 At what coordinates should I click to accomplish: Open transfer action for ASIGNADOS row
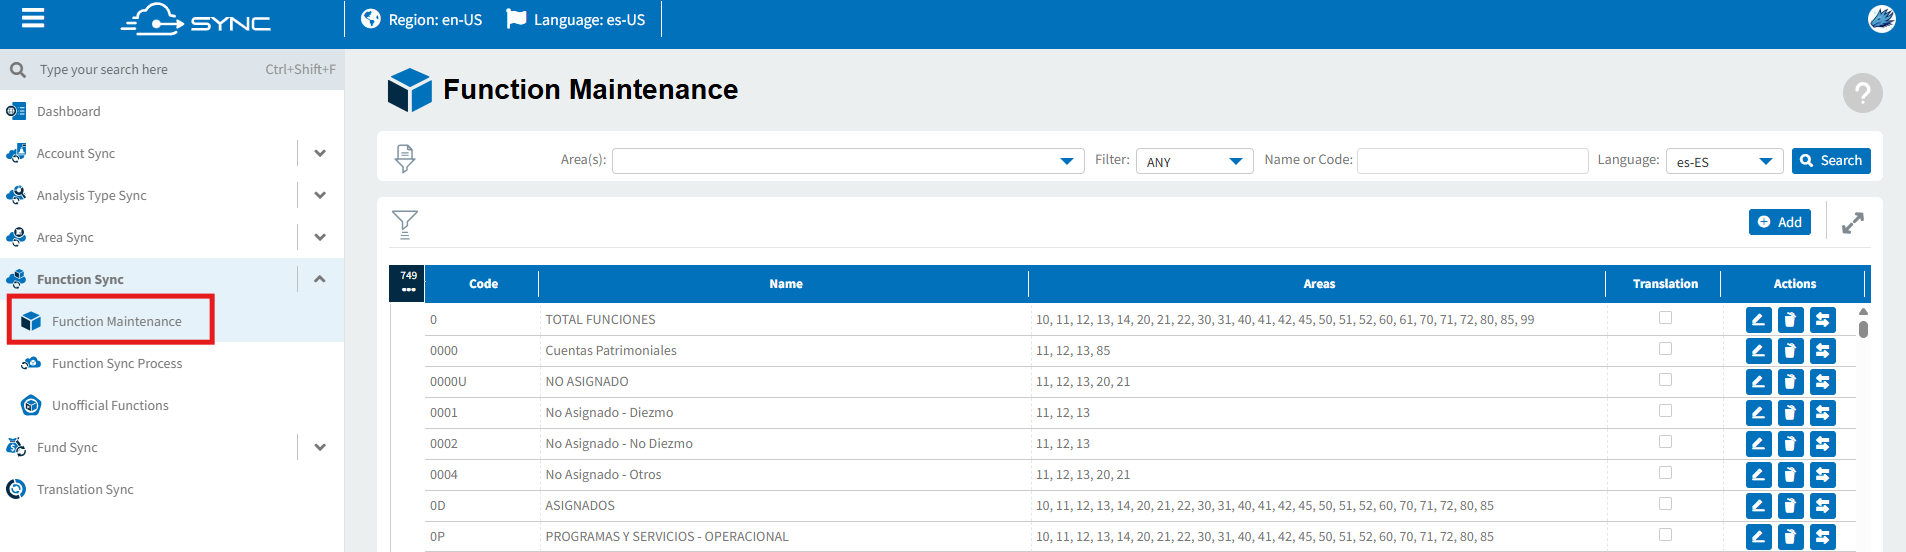(1822, 506)
